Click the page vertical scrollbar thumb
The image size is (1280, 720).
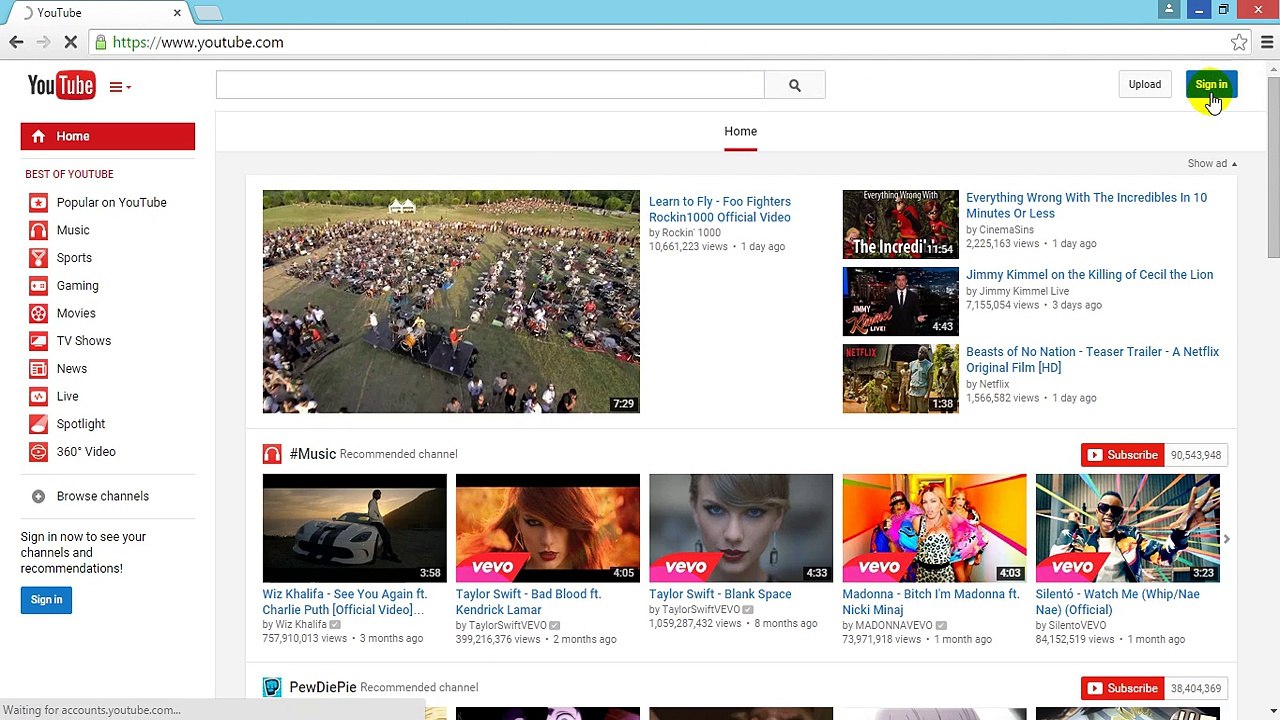click(x=1273, y=166)
